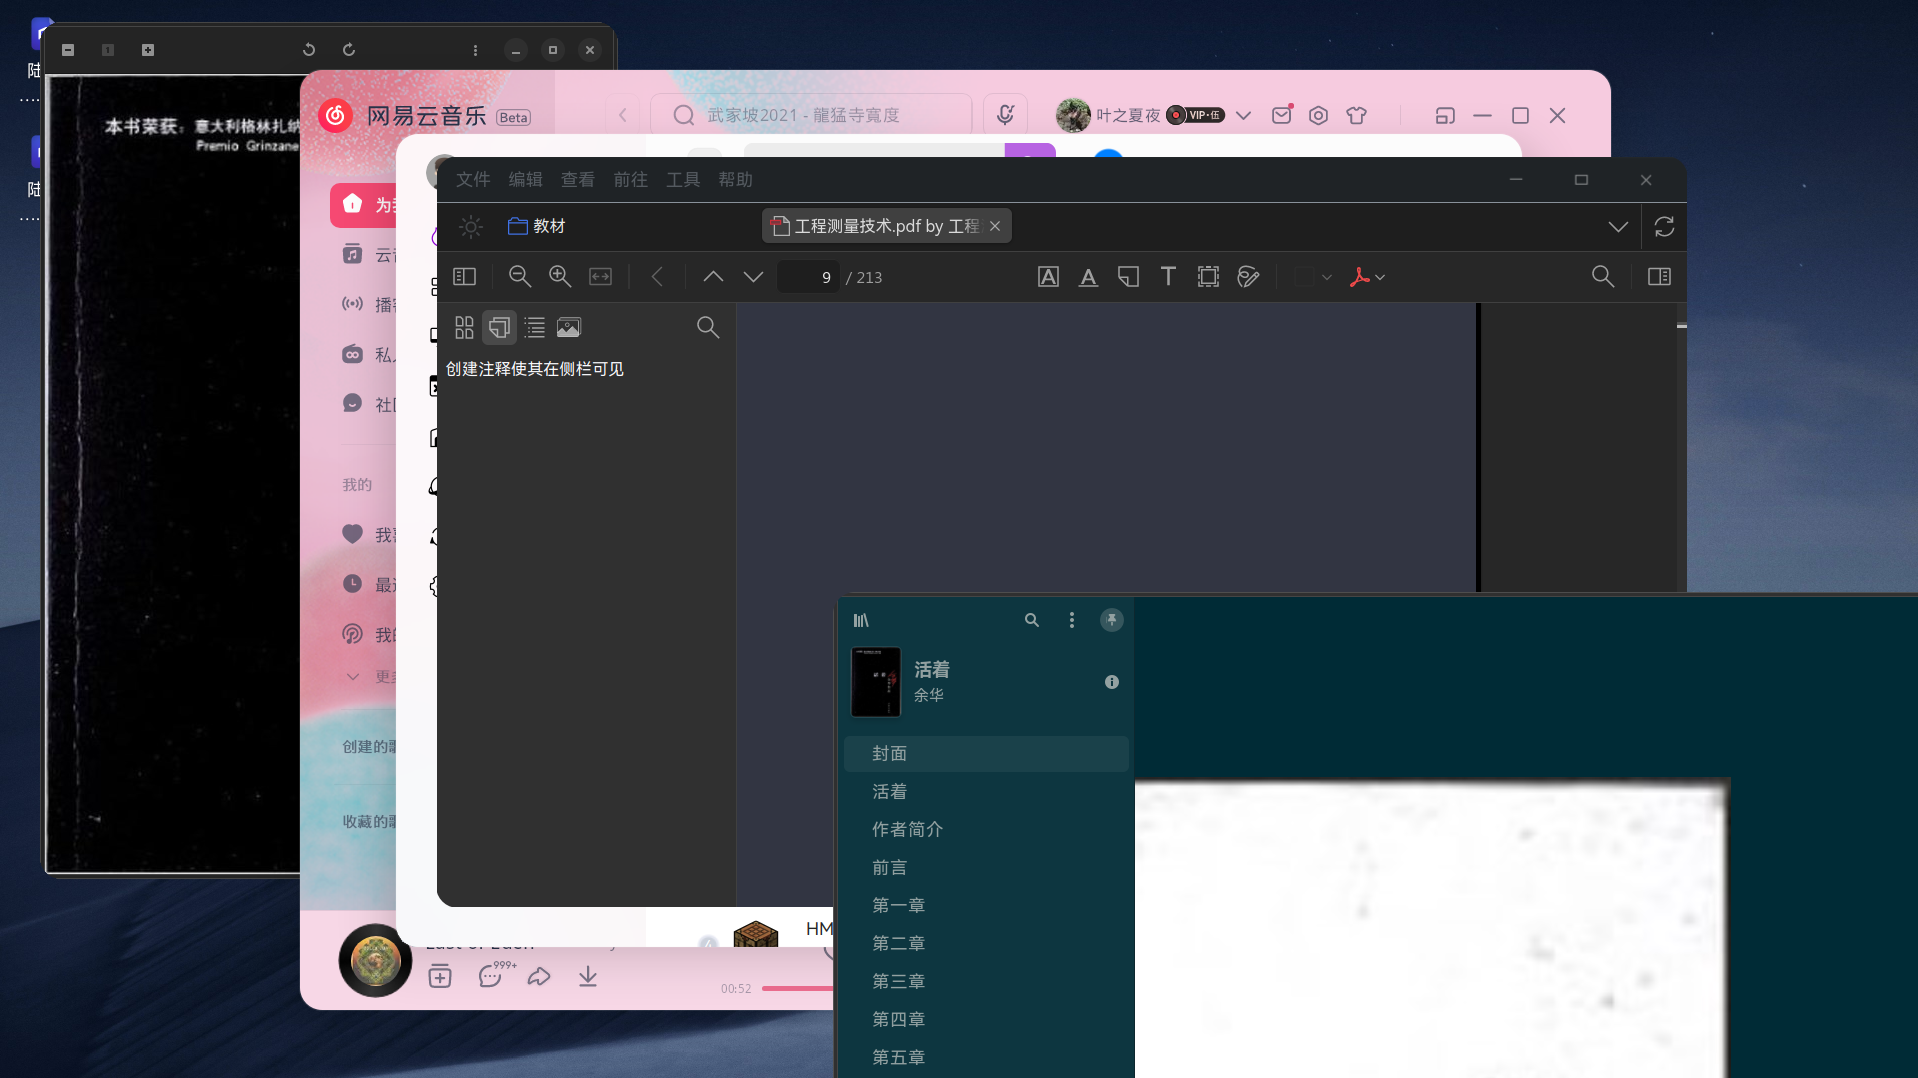Pin the ebook reader sidebar
The width and height of the screenshot is (1918, 1078).
tap(1112, 621)
